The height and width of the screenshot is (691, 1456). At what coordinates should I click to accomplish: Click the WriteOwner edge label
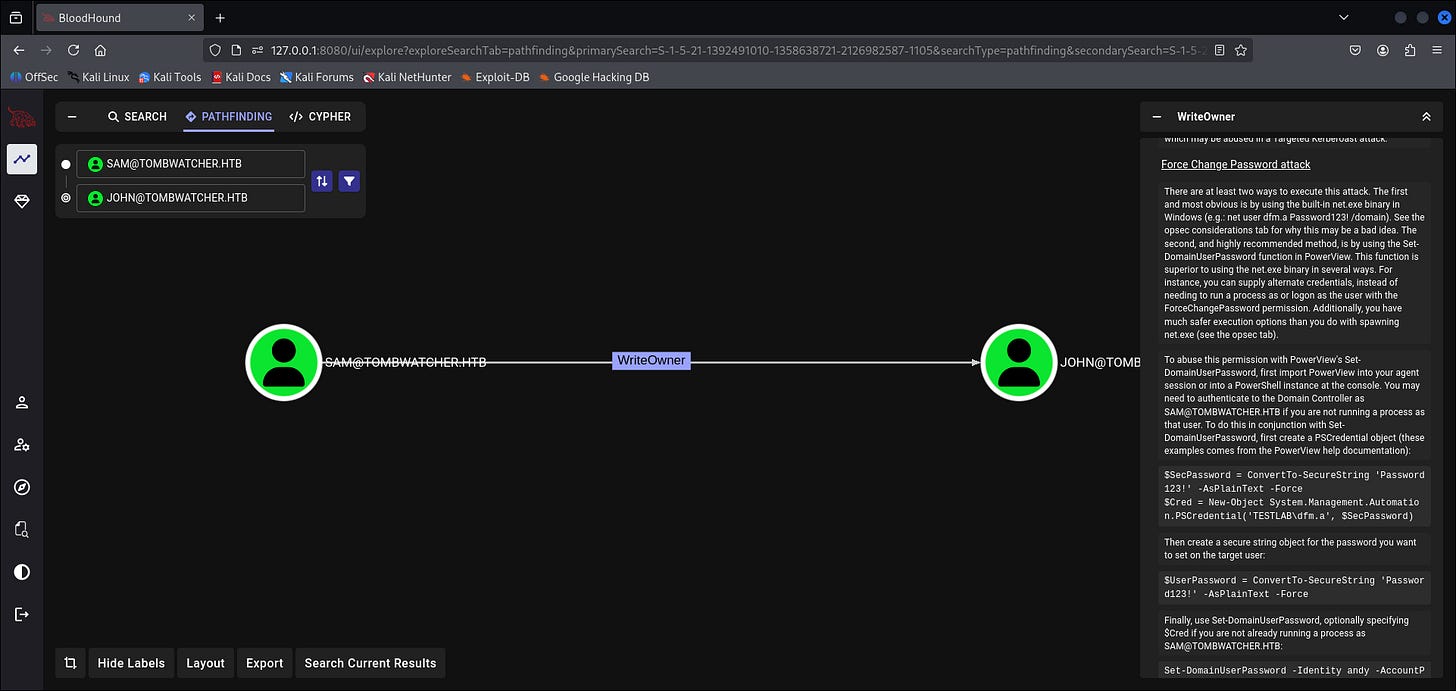point(651,360)
